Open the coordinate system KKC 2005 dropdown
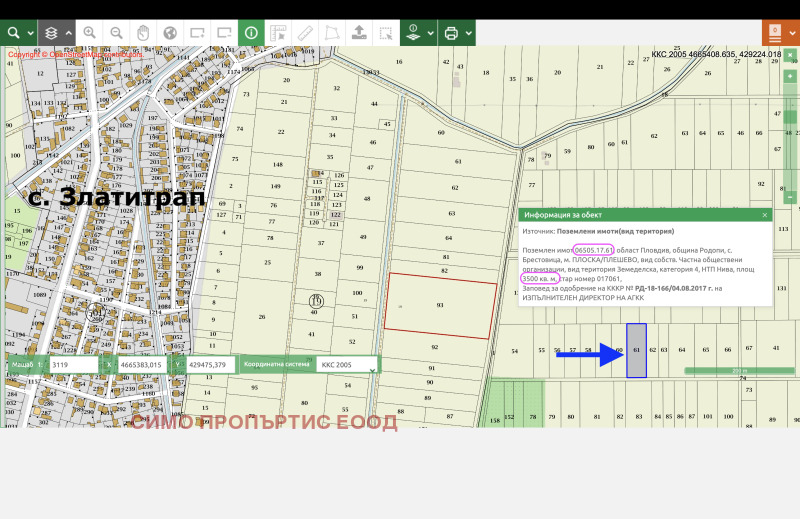The height and width of the screenshot is (519, 800). coord(348,365)
